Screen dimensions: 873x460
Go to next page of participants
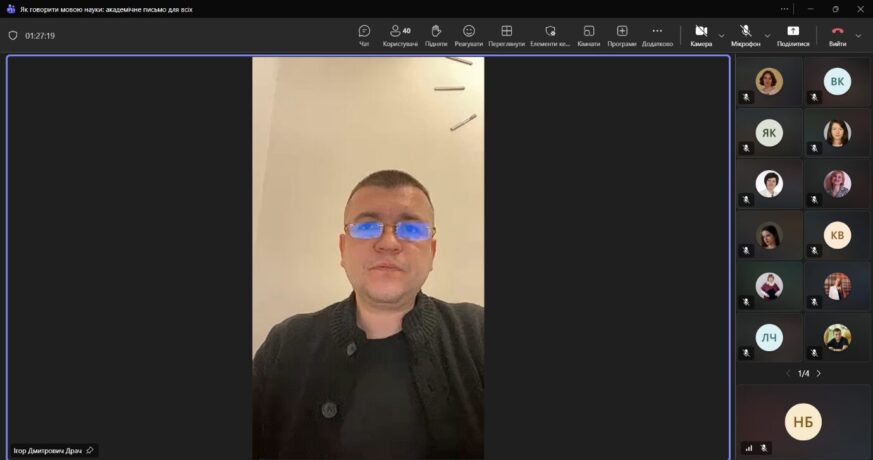pyautogui.click(x=819, y=373)
